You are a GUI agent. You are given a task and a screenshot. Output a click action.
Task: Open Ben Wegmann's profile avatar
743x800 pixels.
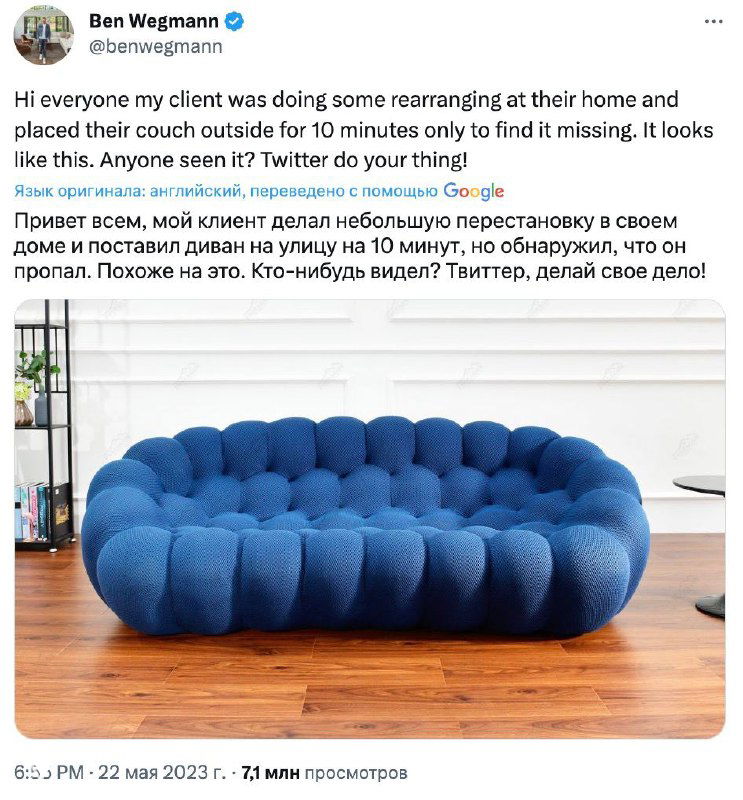[44, 36]
